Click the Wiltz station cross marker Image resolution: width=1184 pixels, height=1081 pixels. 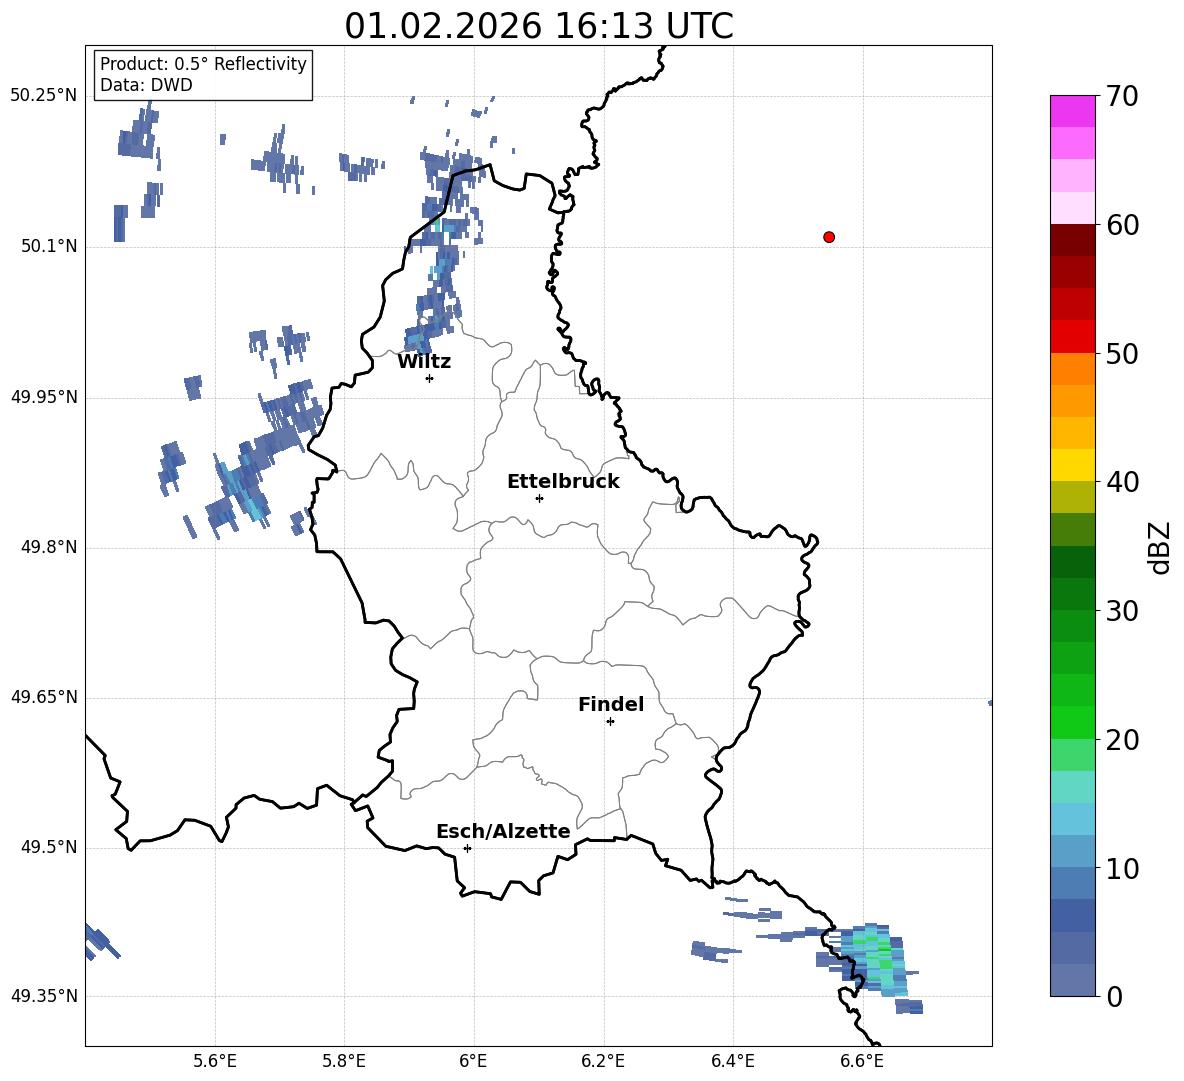click(x=430, y=378)
